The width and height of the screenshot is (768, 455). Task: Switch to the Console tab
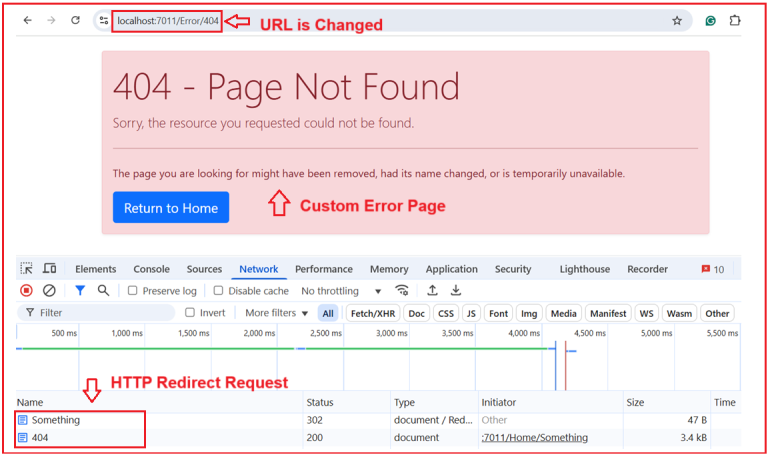[x=151, y=269]
